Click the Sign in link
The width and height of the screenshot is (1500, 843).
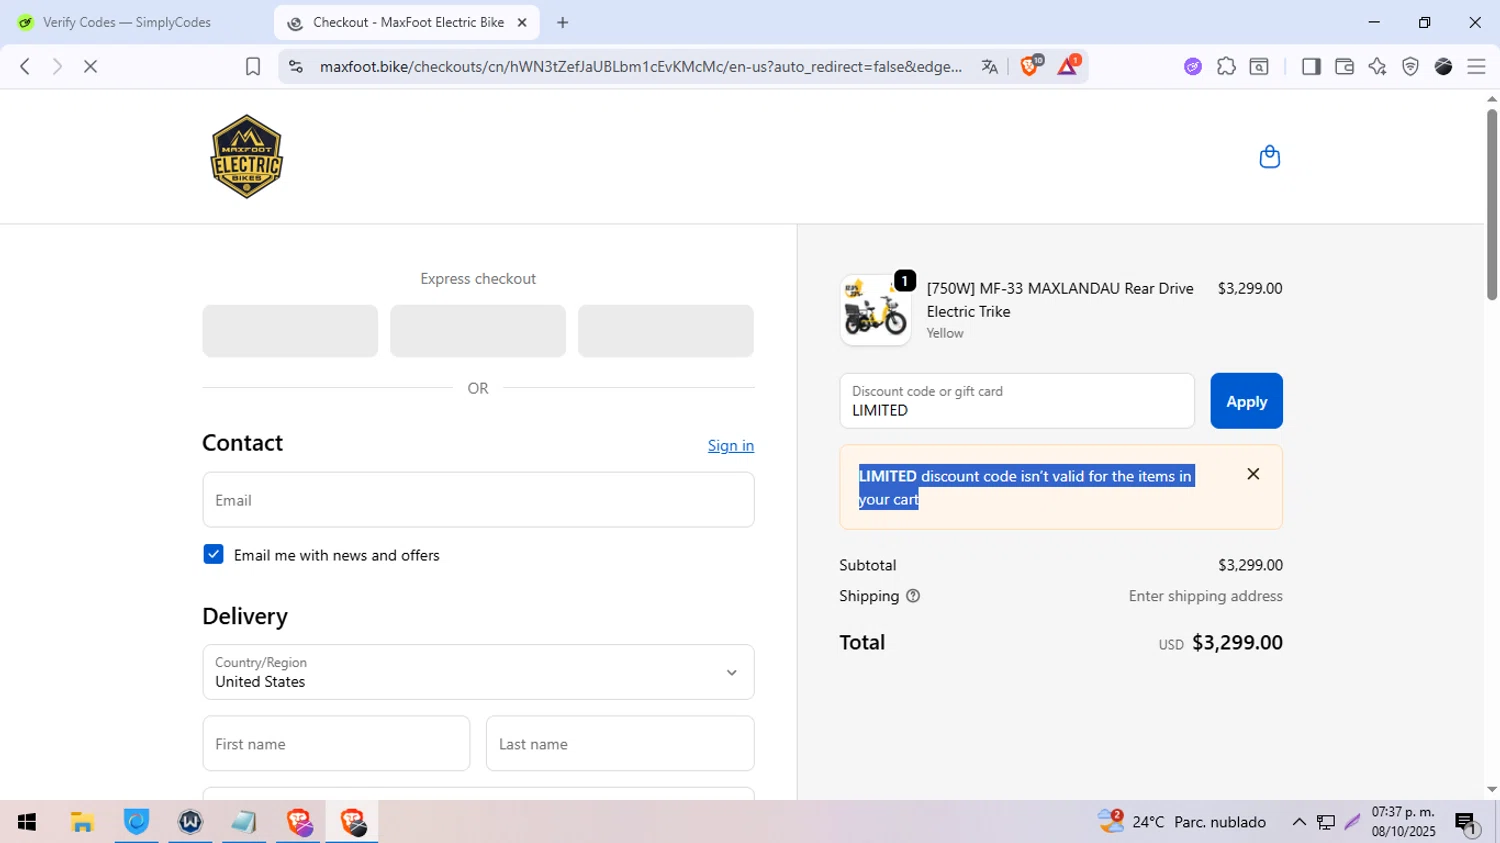click(731, 445)
